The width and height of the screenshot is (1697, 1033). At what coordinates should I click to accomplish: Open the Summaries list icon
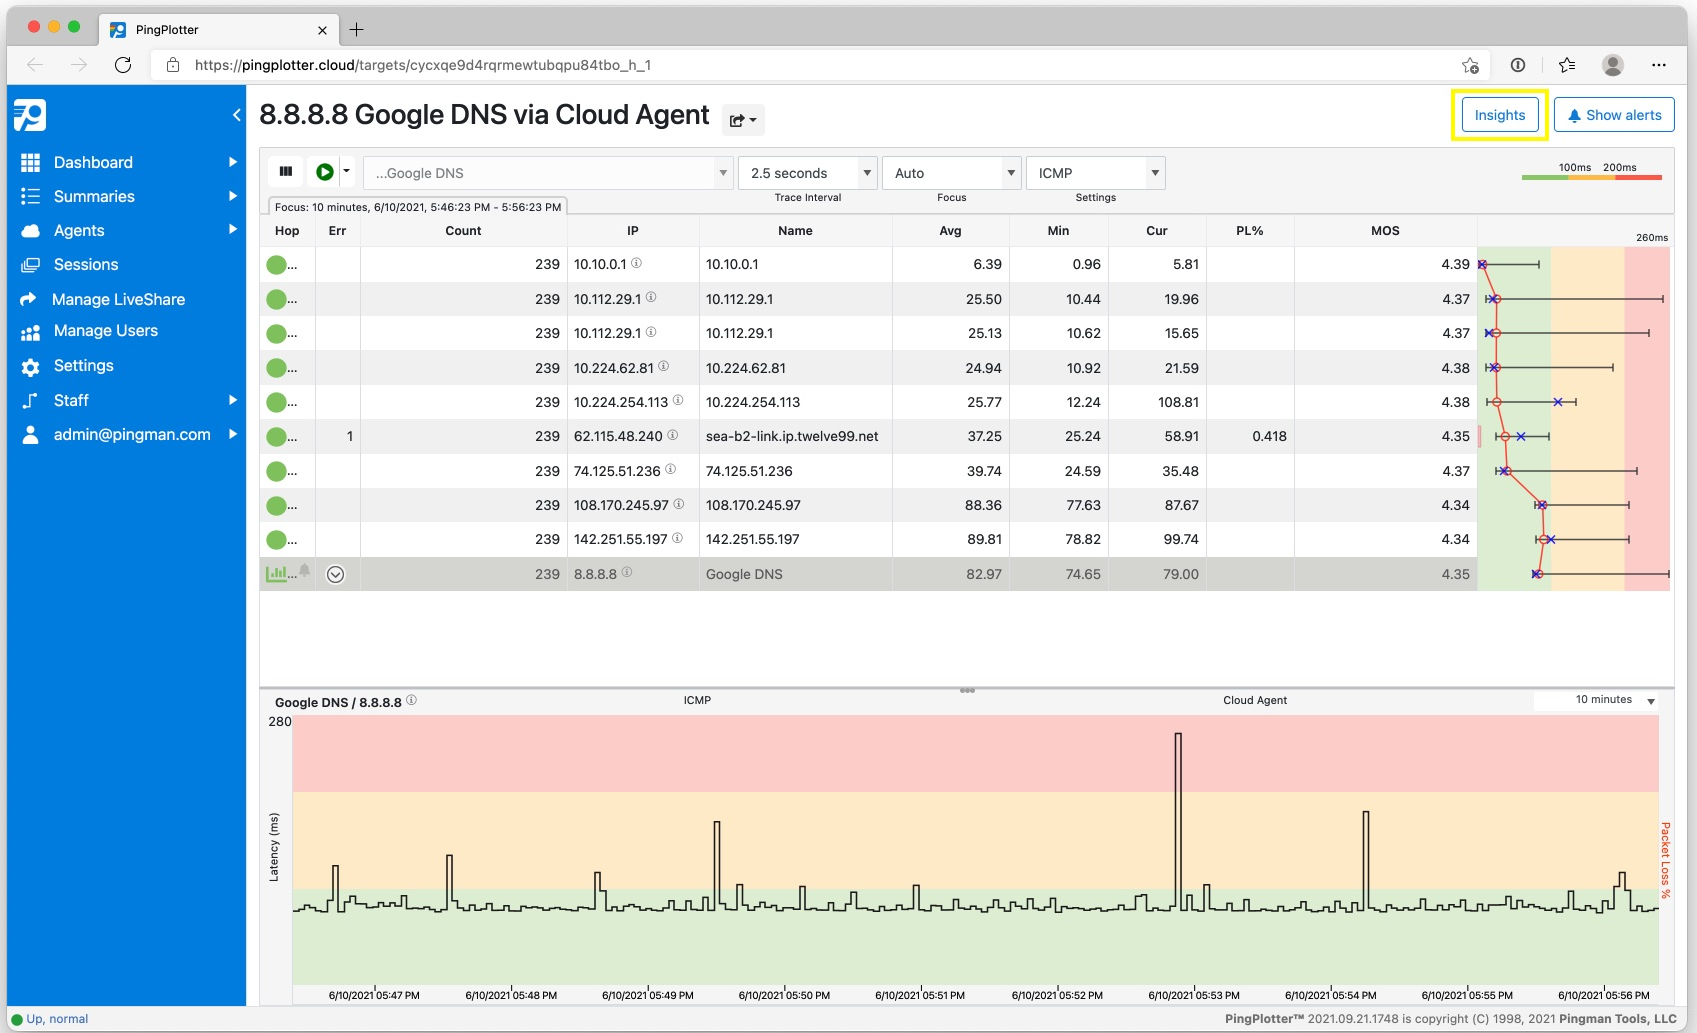(x=31, y=196)
